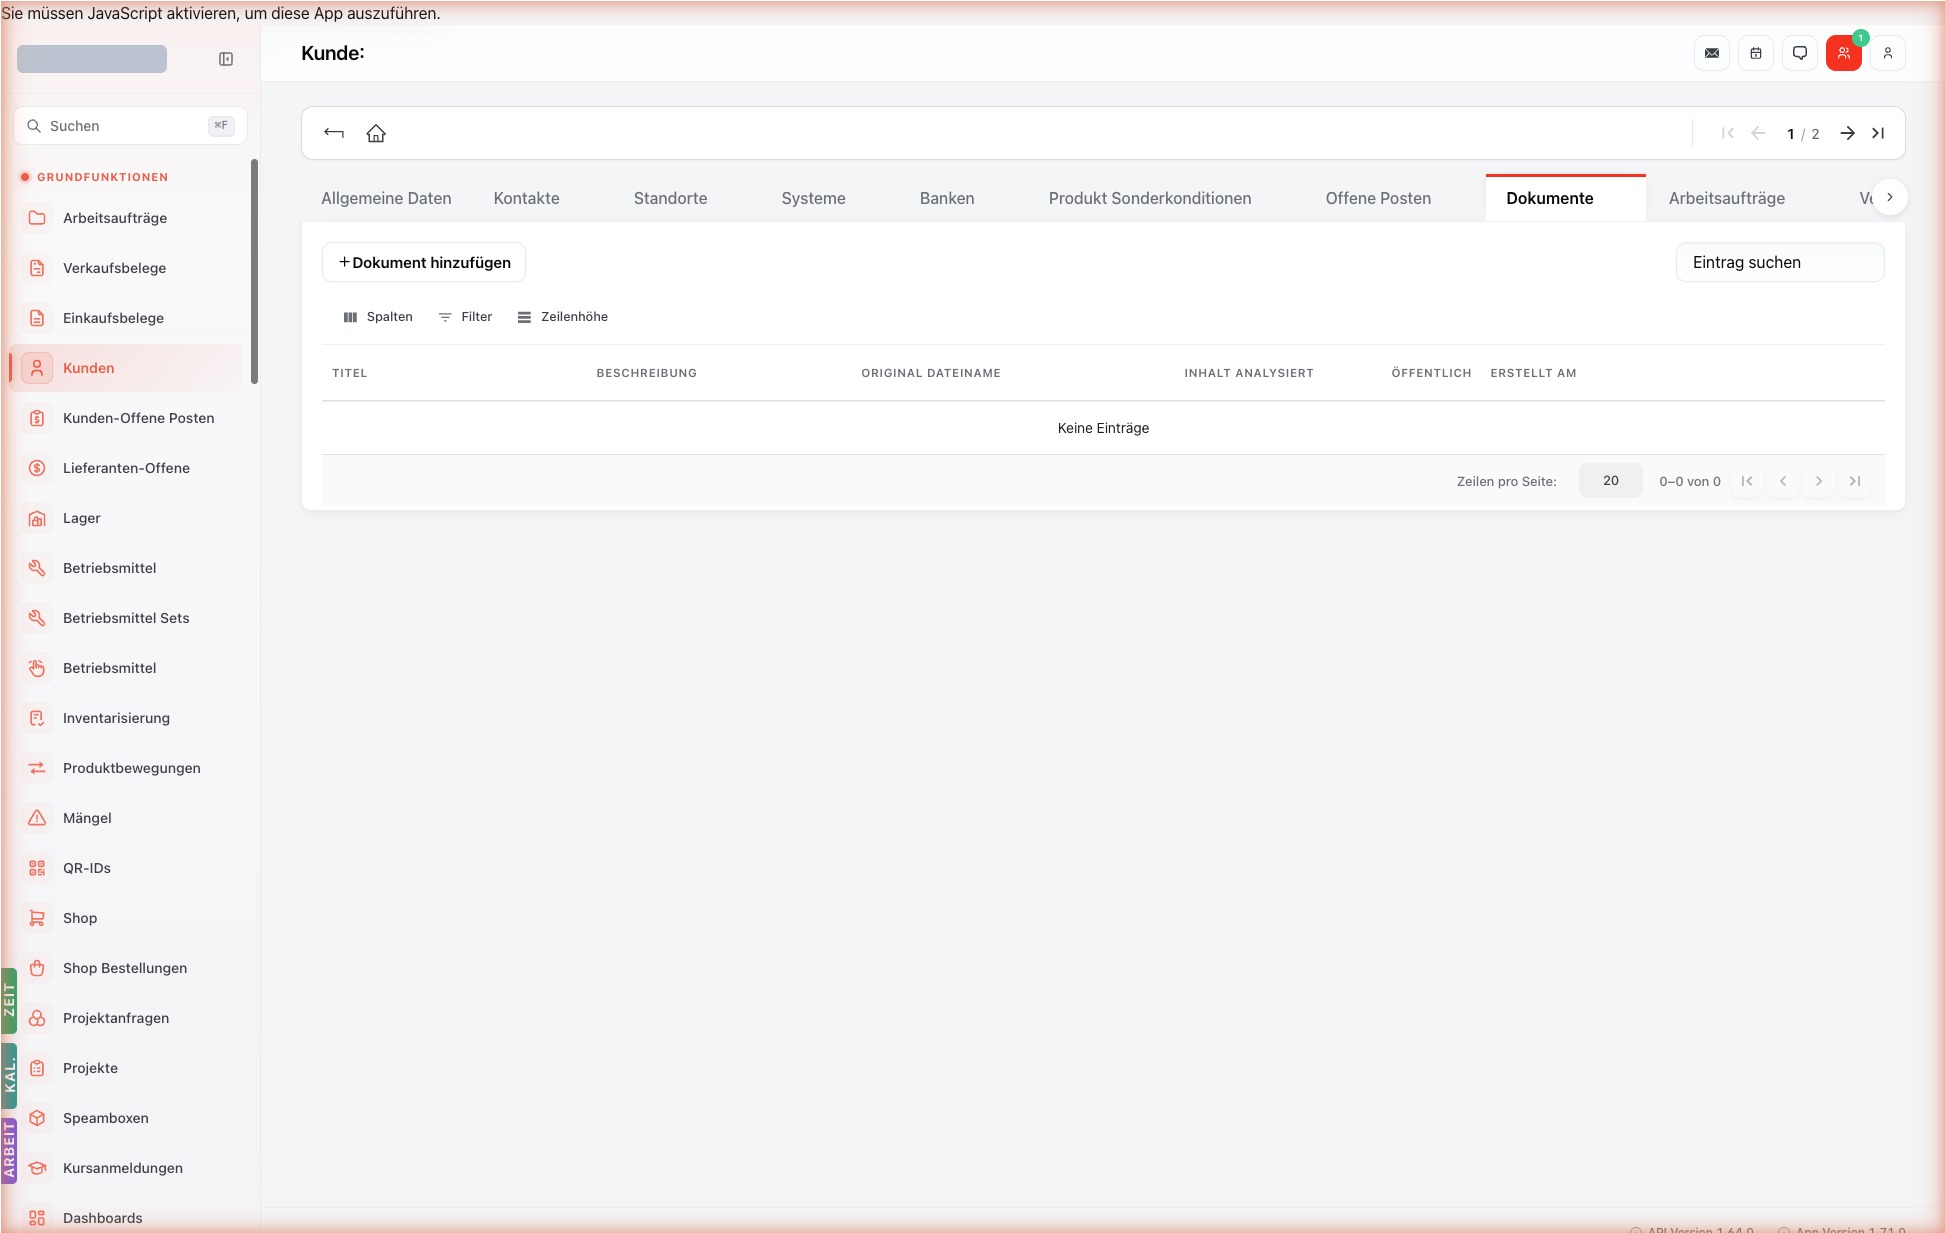Viewport: 1945px width, 1233px height.
Task: Sort by Beschreibung column header
Action: (x=647, y=373)
